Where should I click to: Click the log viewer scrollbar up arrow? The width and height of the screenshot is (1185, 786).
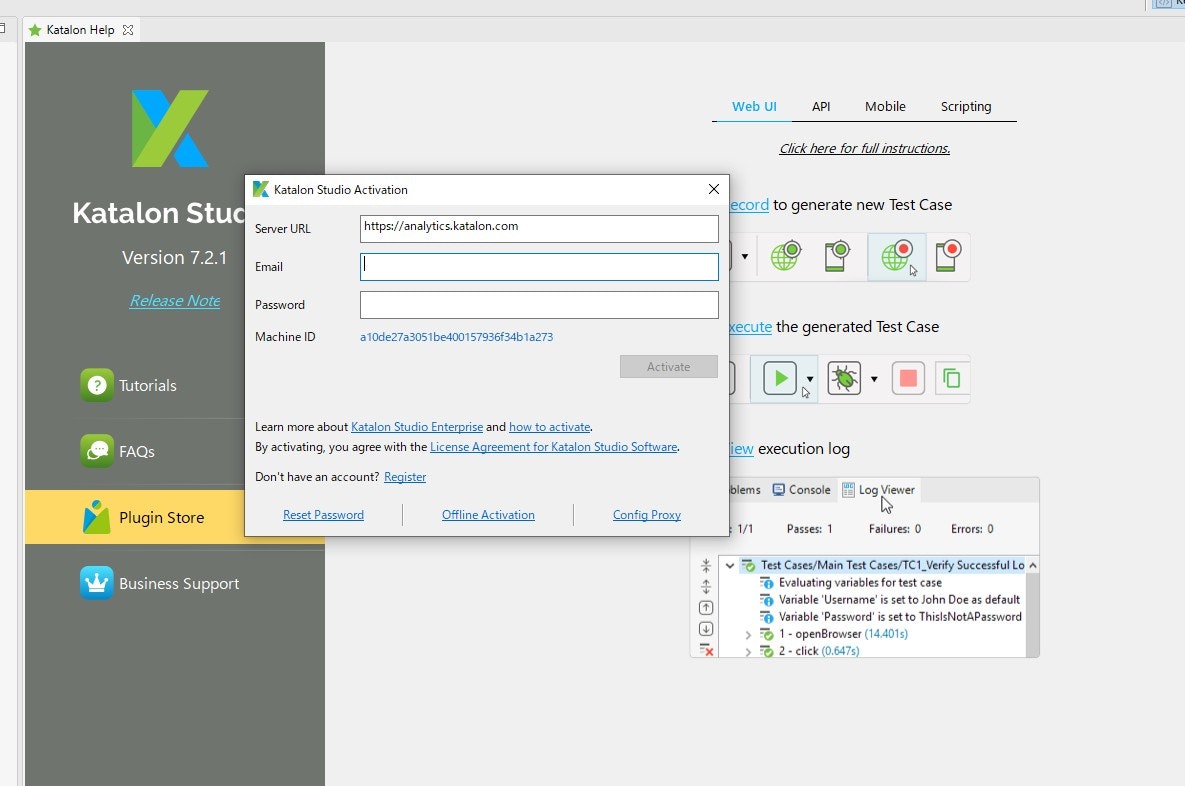[1032, 565]
